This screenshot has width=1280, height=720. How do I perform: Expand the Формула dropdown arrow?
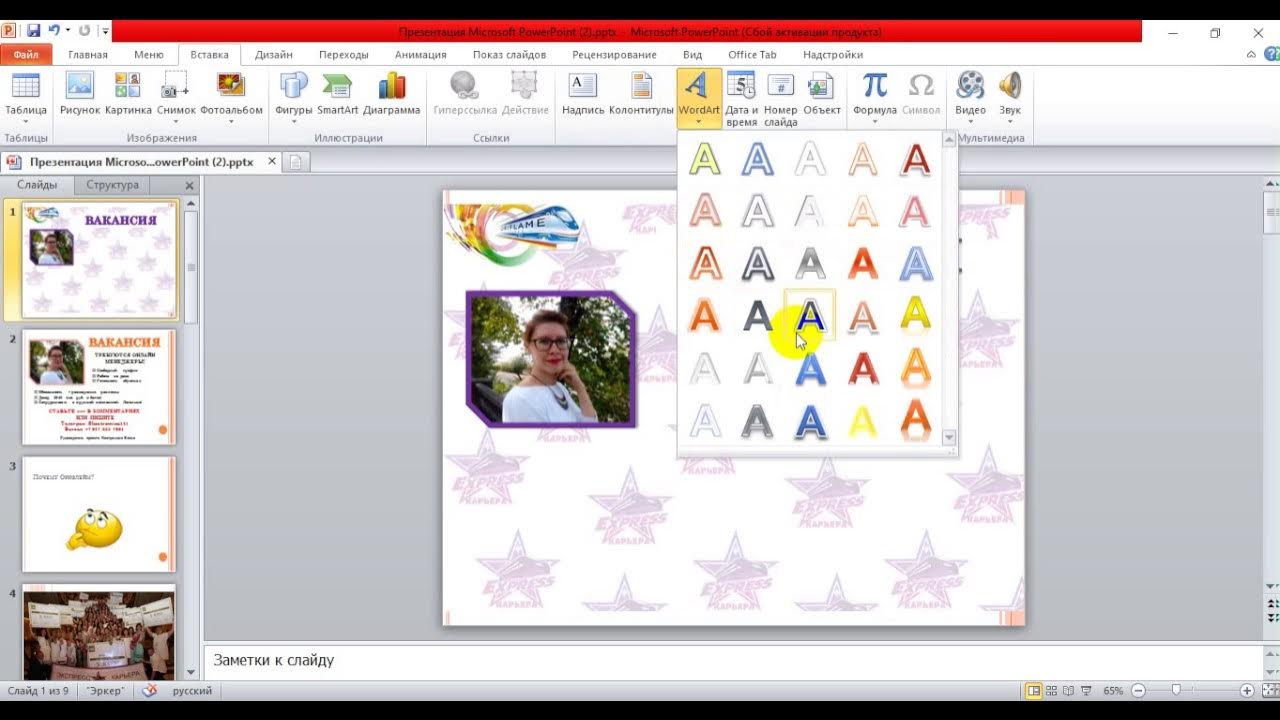pyautogui.click(x=875, y=123)
